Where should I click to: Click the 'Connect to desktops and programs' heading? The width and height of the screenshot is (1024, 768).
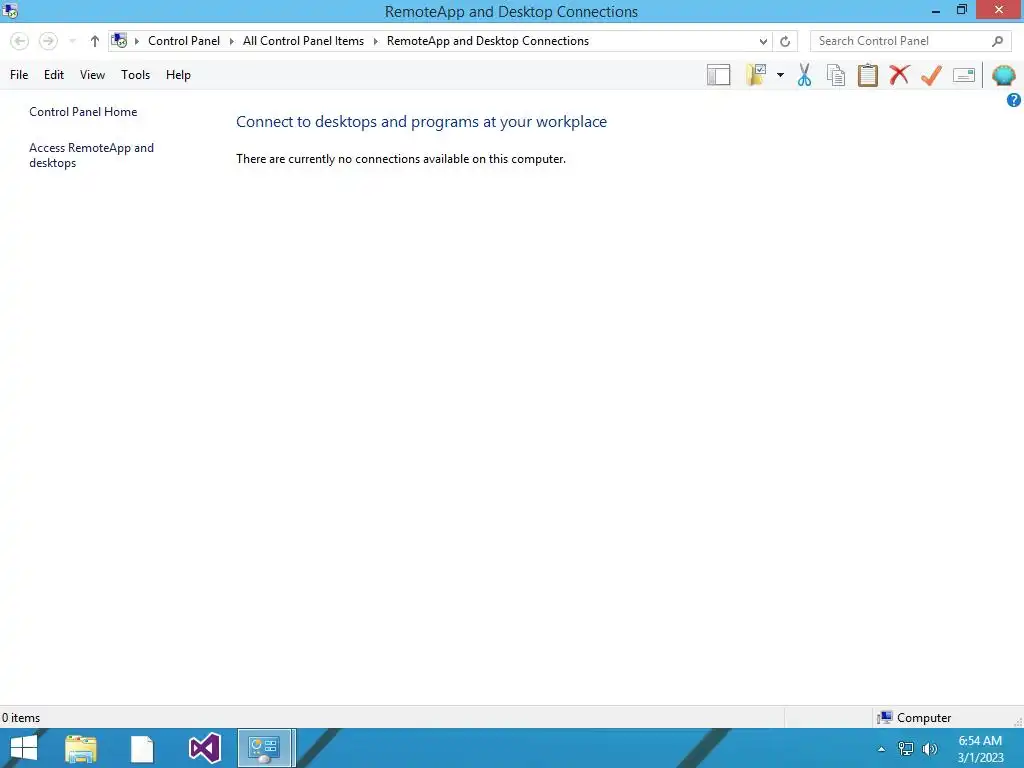pyautogui.click(x=421, y=122)
